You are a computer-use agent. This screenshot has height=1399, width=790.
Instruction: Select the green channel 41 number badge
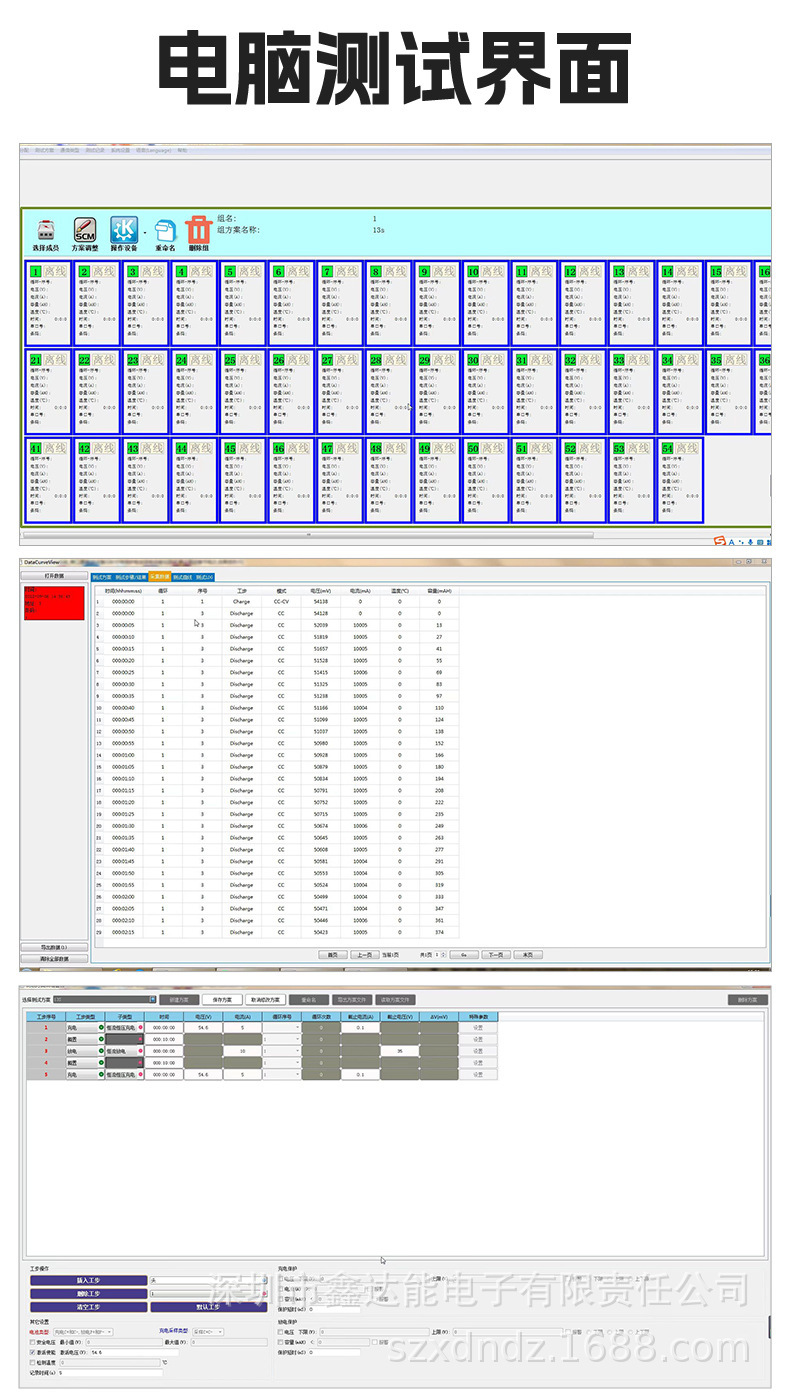[36, 449]
